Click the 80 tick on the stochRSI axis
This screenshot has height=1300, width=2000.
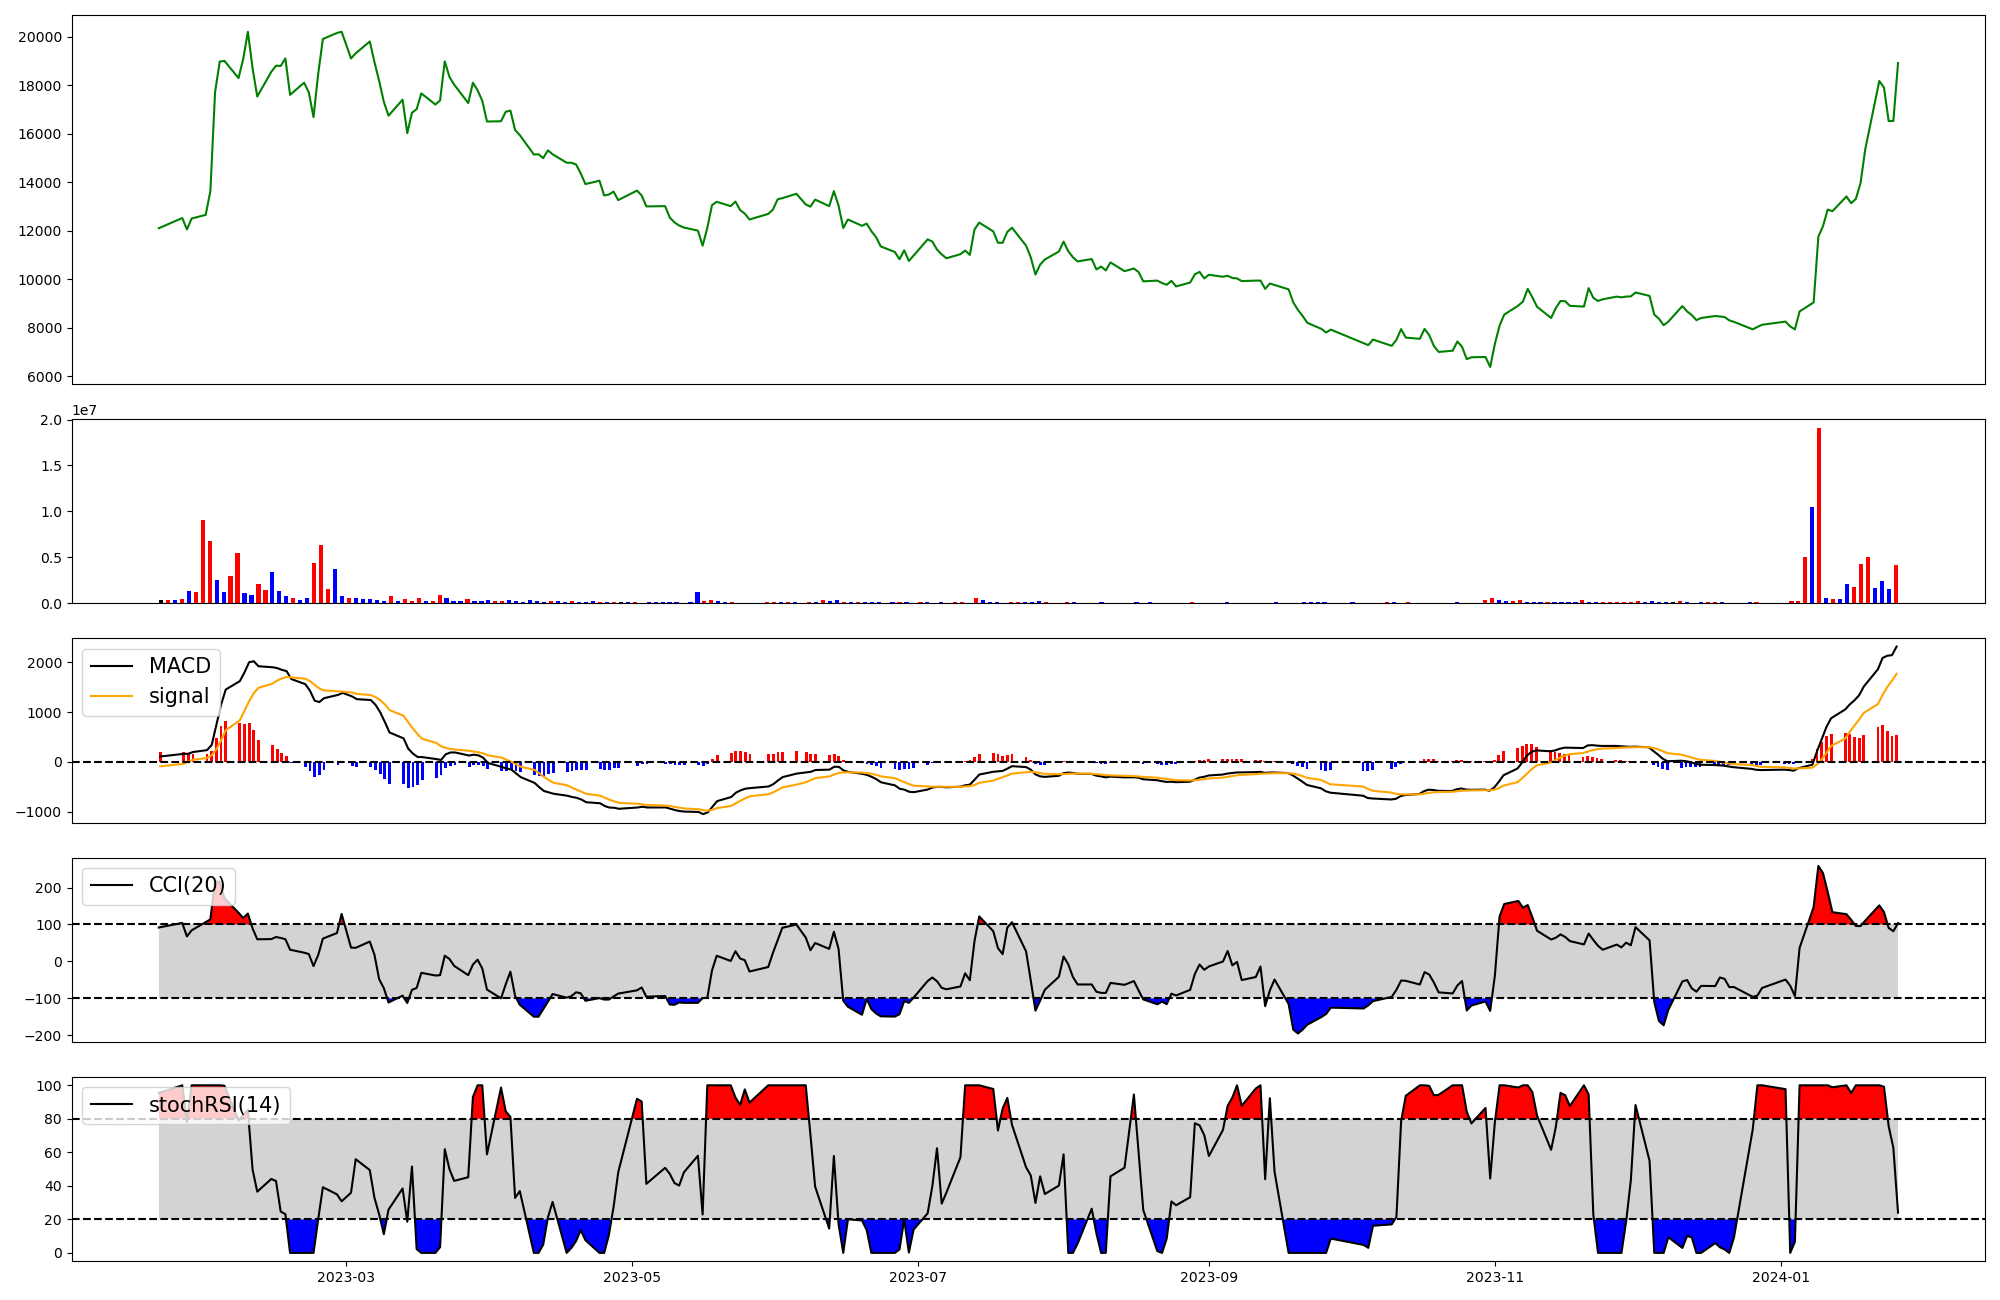click(53, 1119)
